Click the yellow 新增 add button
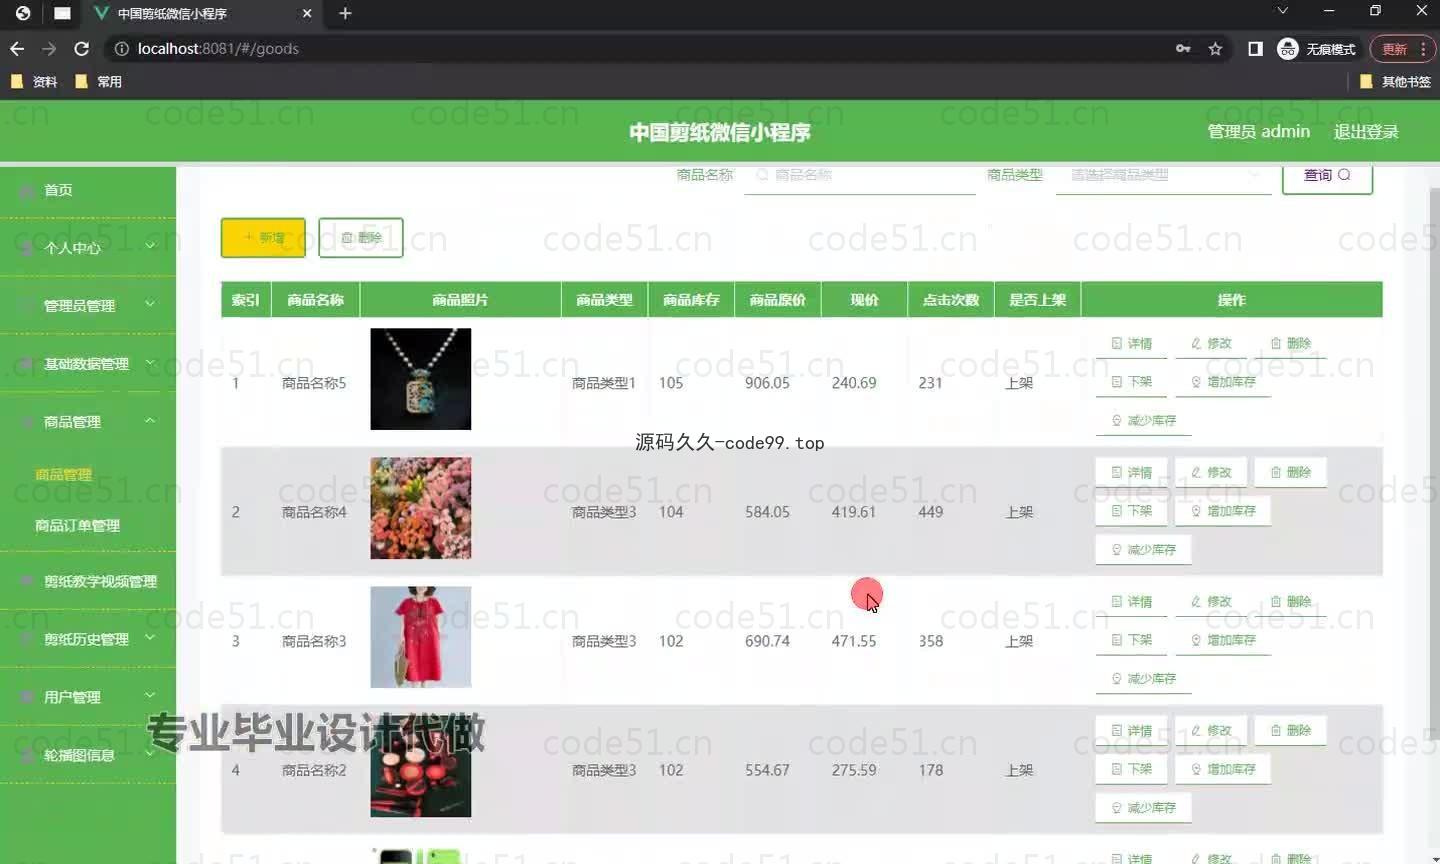 263,238
